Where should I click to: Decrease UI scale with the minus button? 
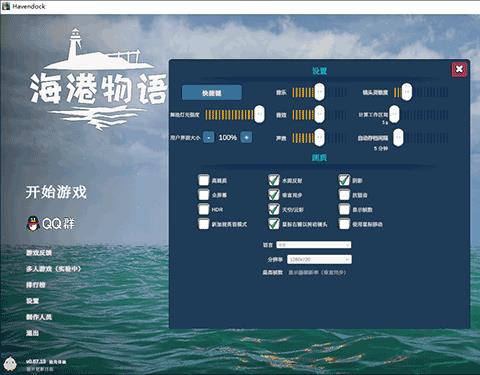coord(209,137)
